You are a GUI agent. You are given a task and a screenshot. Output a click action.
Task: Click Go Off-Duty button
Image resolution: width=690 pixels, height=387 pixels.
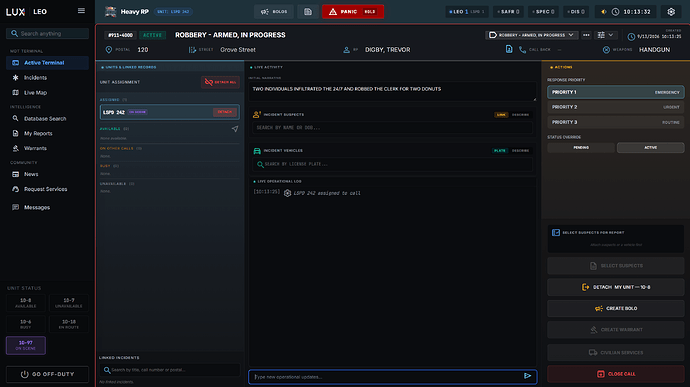[x=48, y=374]
